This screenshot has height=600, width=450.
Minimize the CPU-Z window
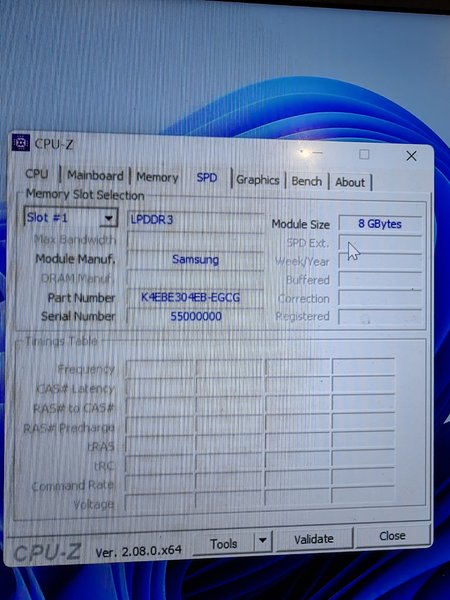coord(317,152)
